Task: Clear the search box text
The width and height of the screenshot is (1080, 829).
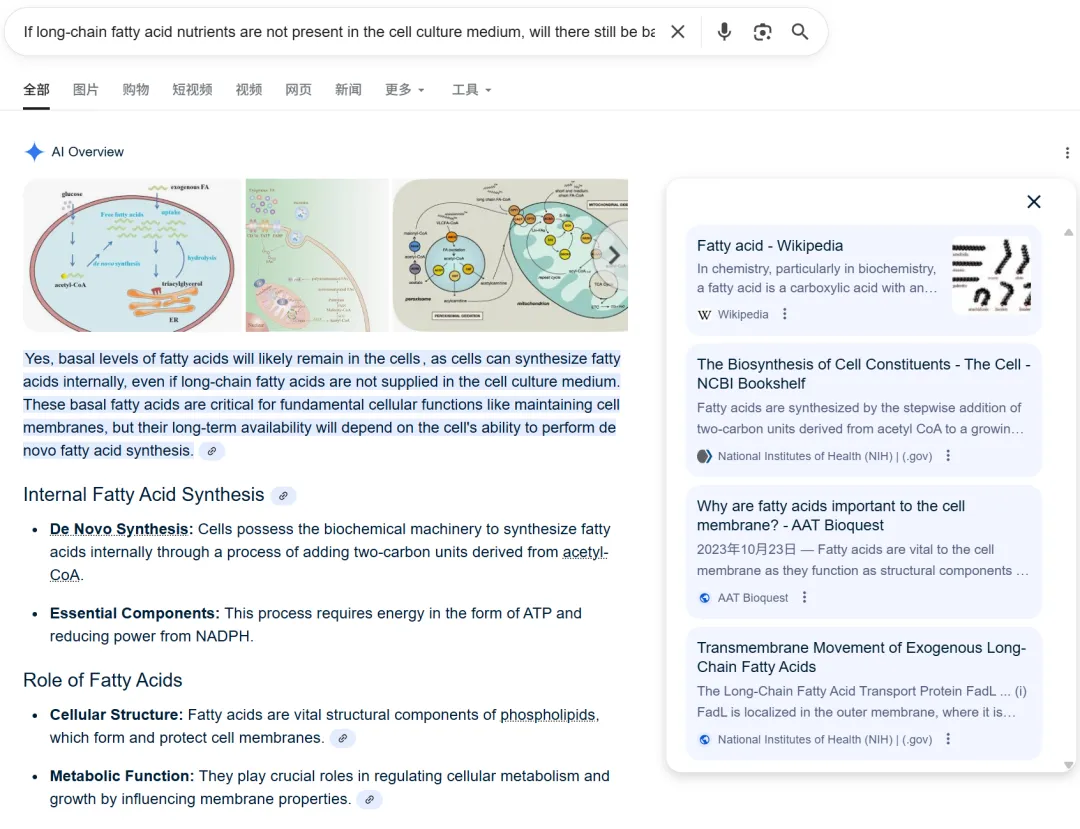Action: [677, 32]
